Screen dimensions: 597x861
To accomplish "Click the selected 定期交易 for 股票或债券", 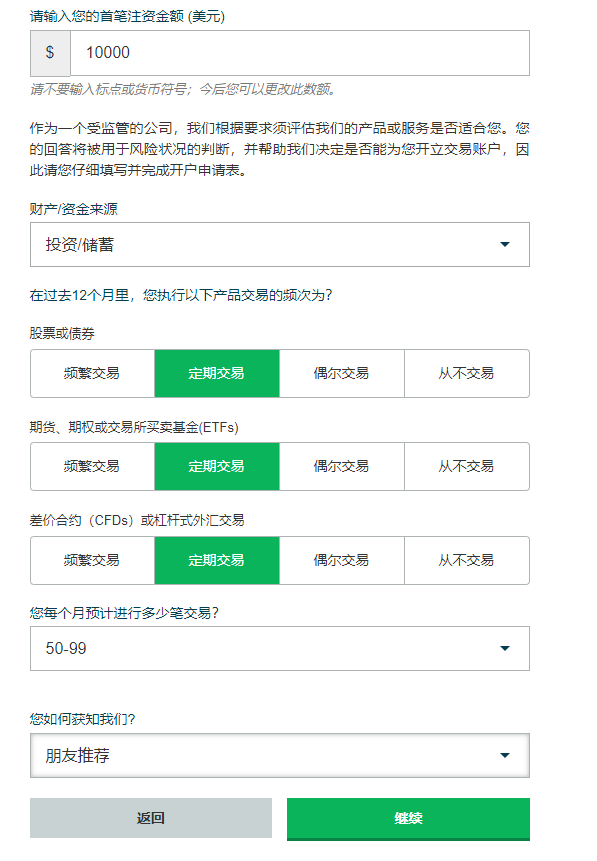I will coord(216,373).
